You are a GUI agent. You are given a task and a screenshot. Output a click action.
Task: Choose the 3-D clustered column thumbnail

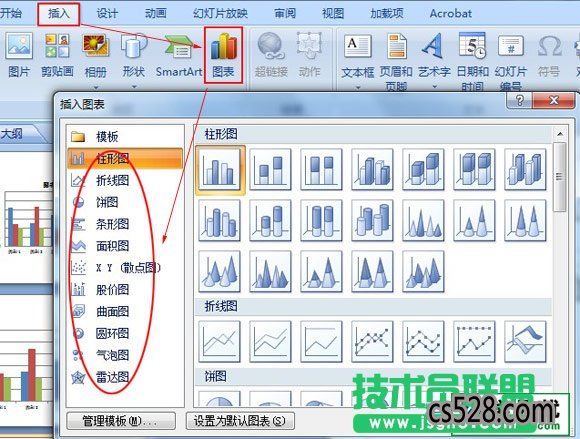tap(372, 170)
